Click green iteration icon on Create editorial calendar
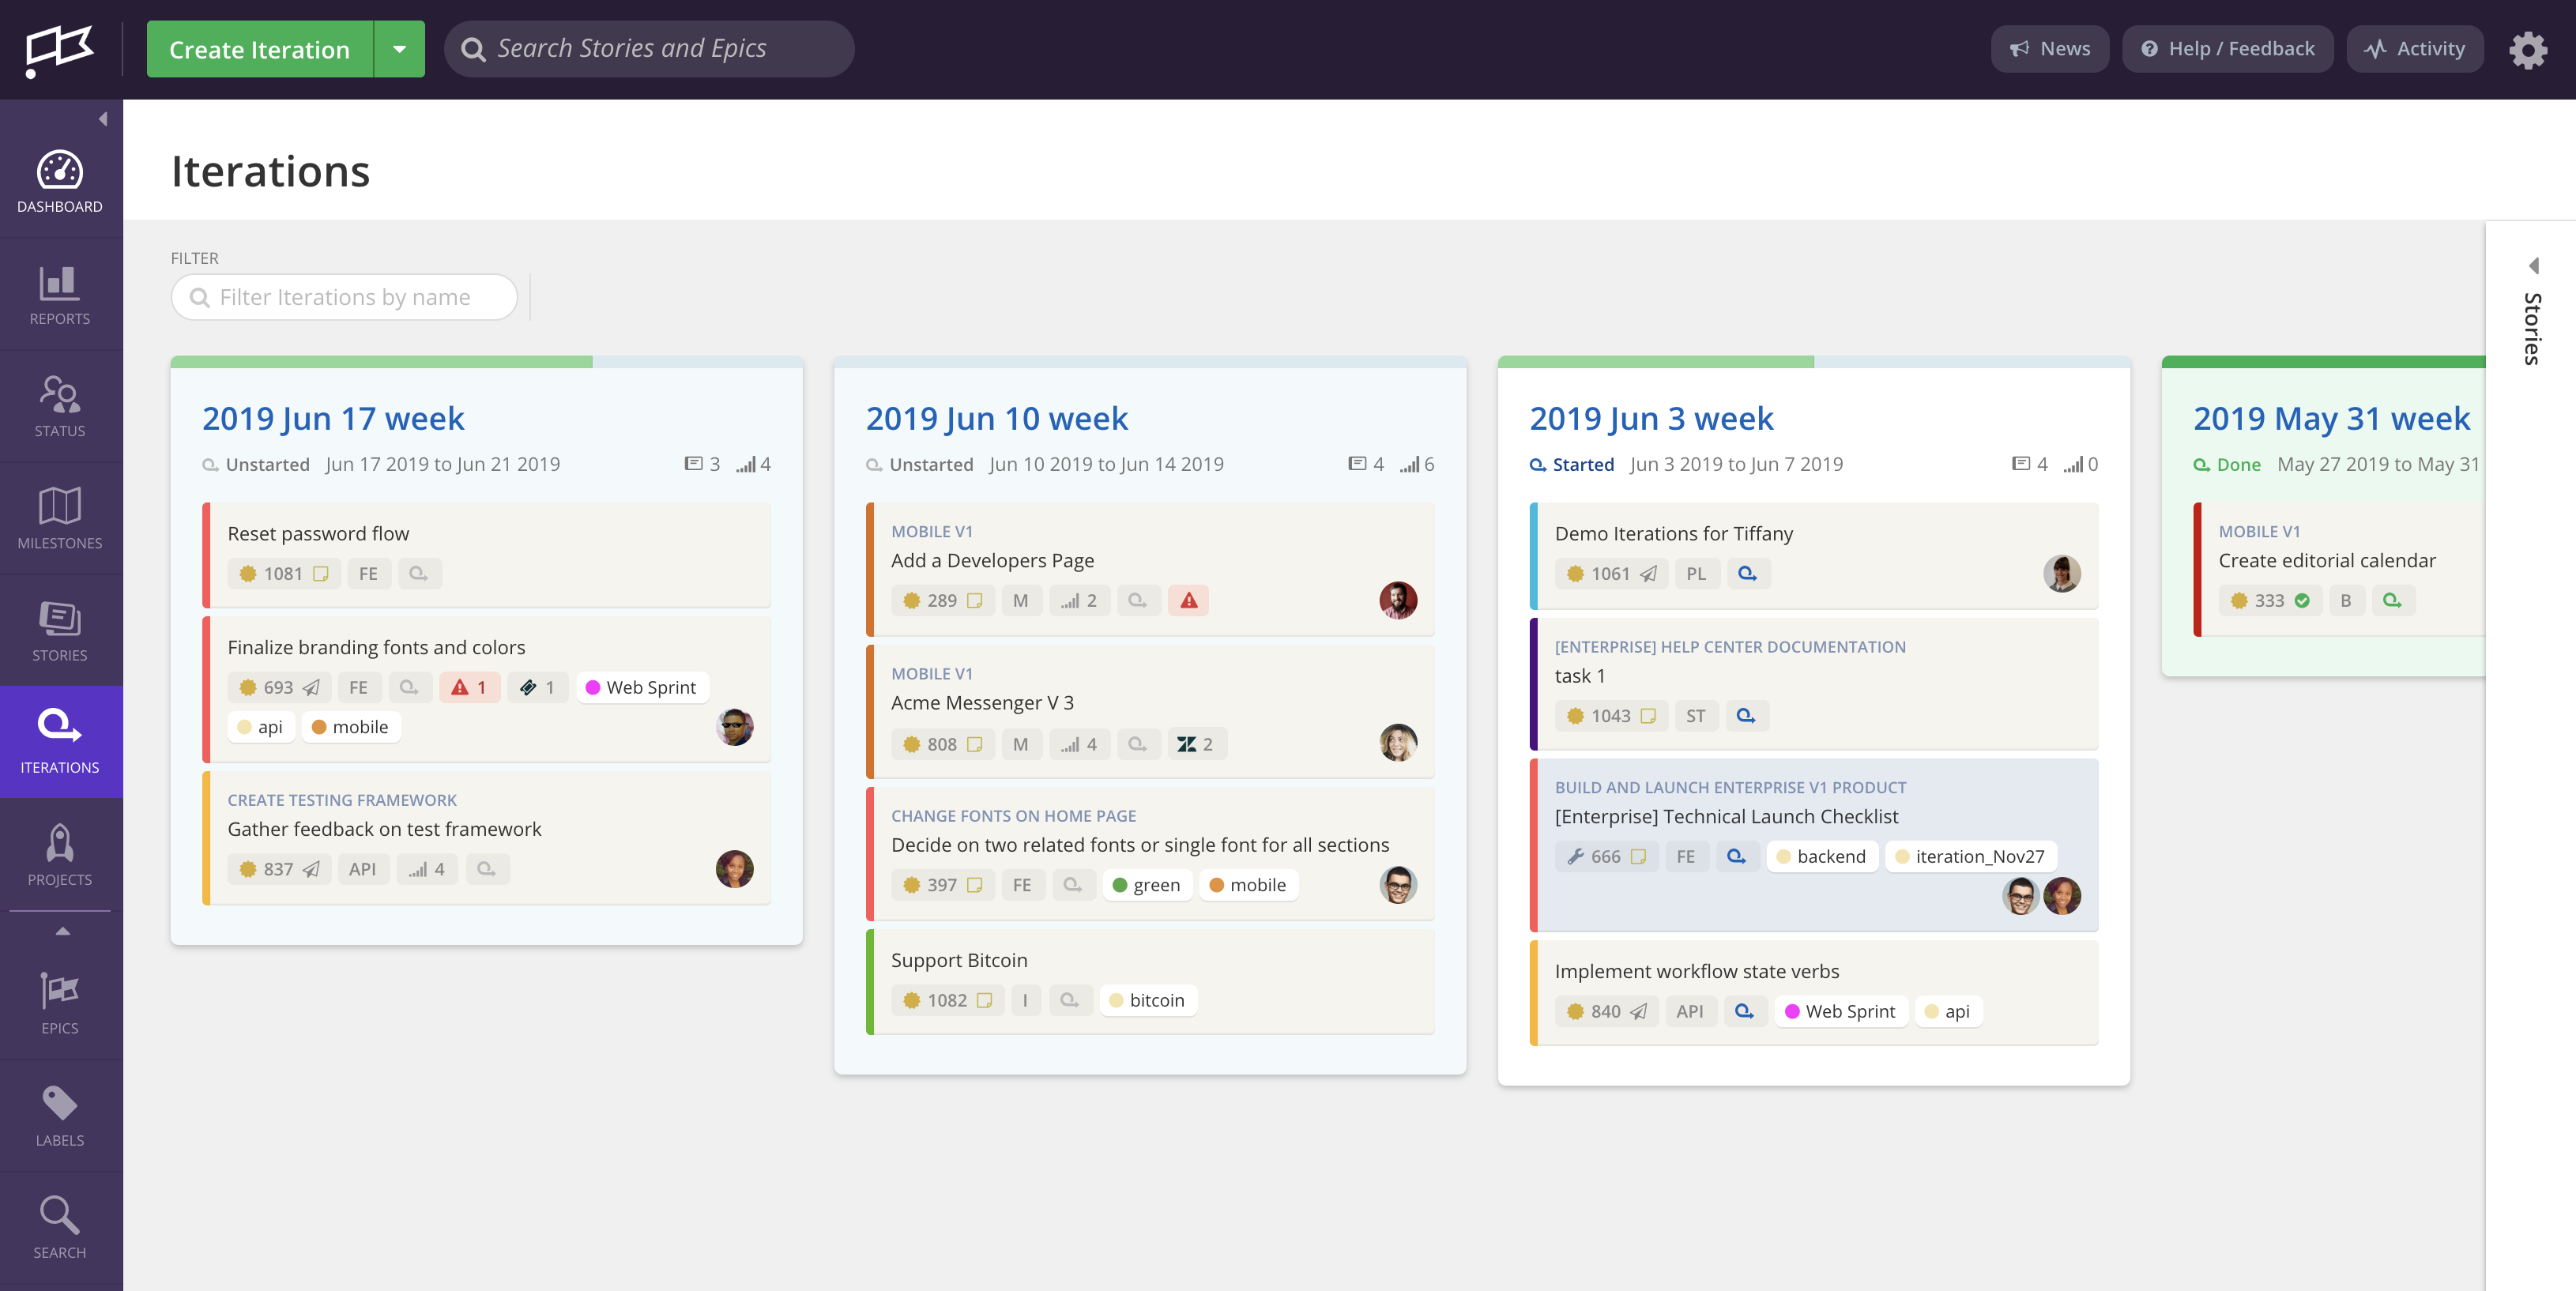The width and height of the screenshot is (2576, 1291). click(2393, 601)
